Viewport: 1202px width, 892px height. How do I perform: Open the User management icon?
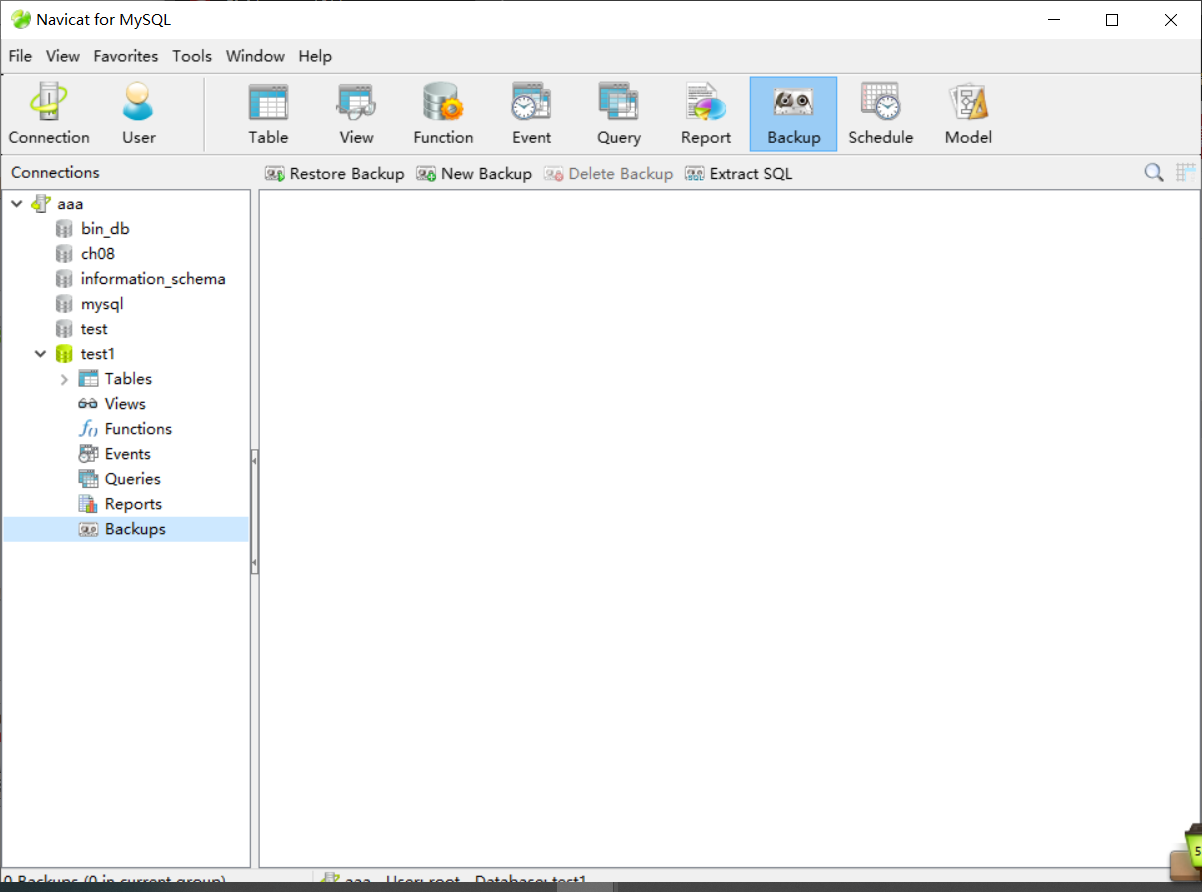(139, 114)
